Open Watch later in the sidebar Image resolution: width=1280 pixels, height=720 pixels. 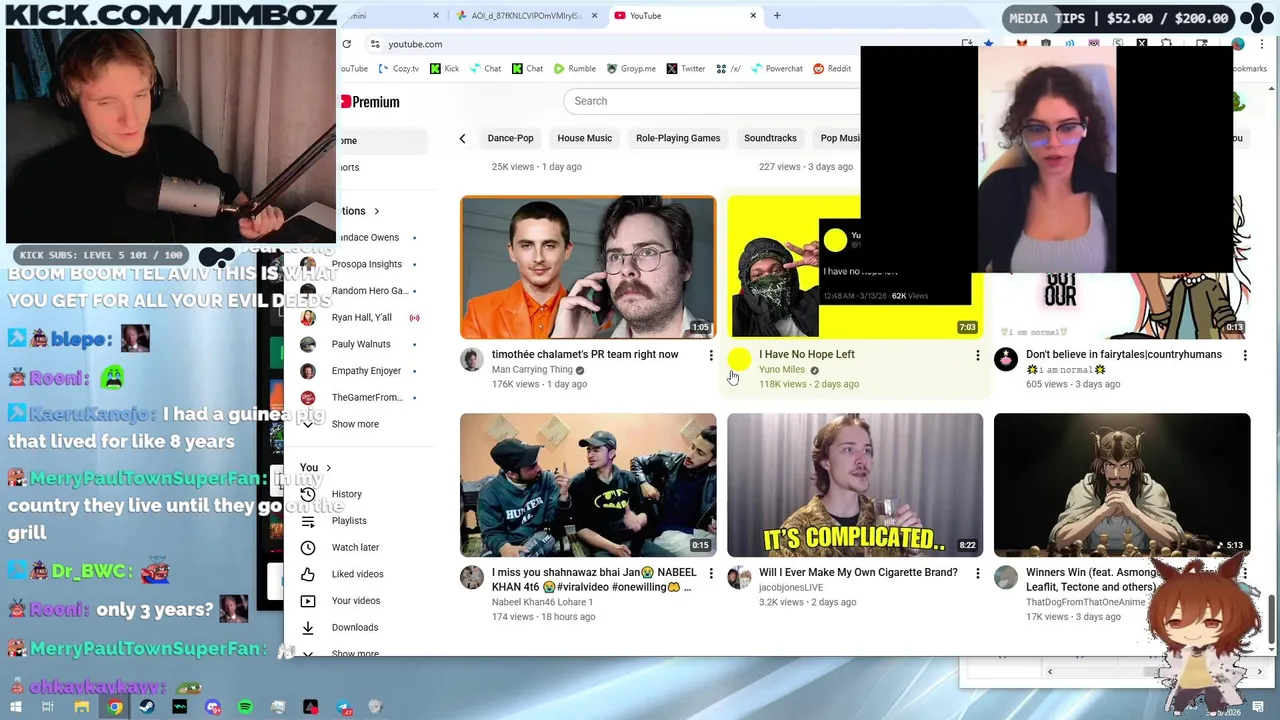362,548
